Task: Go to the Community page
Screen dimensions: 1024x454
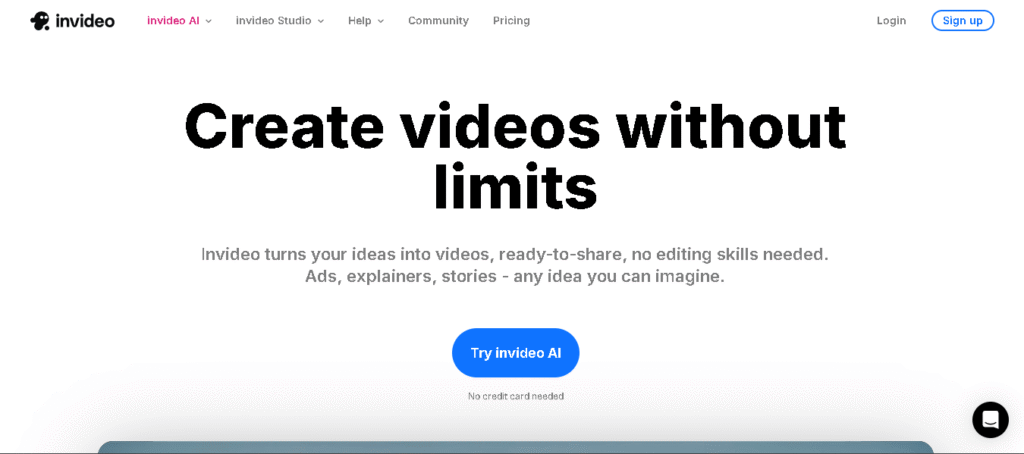Action: (x=438, y=21)
